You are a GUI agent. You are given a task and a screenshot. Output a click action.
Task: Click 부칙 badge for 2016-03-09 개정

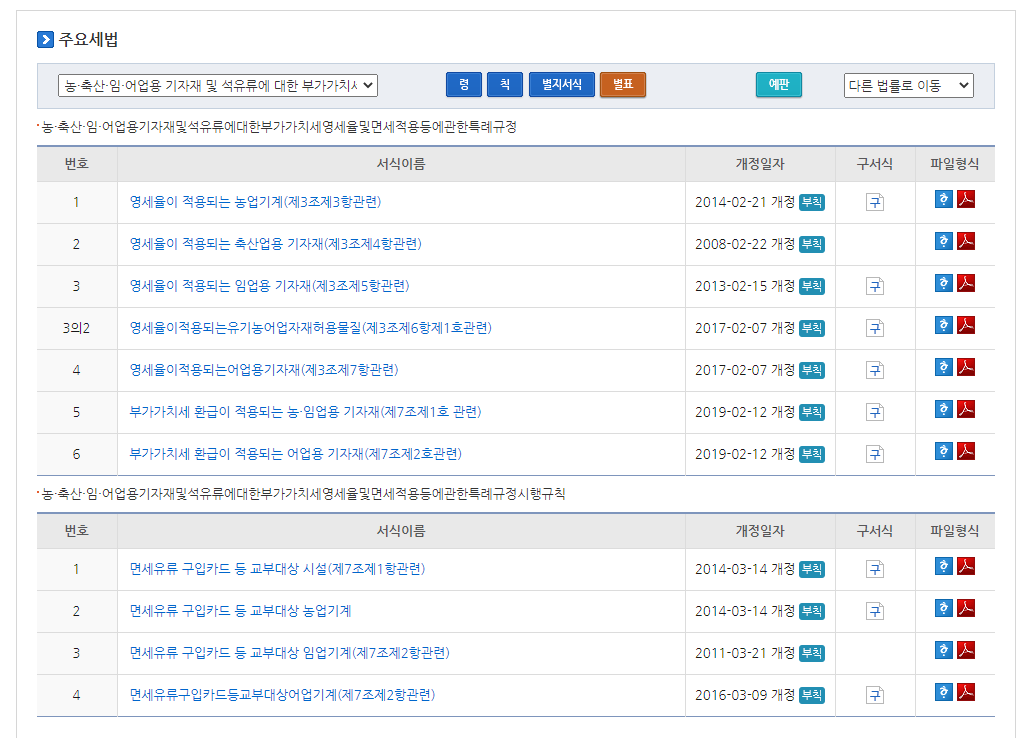coord(812,695)
